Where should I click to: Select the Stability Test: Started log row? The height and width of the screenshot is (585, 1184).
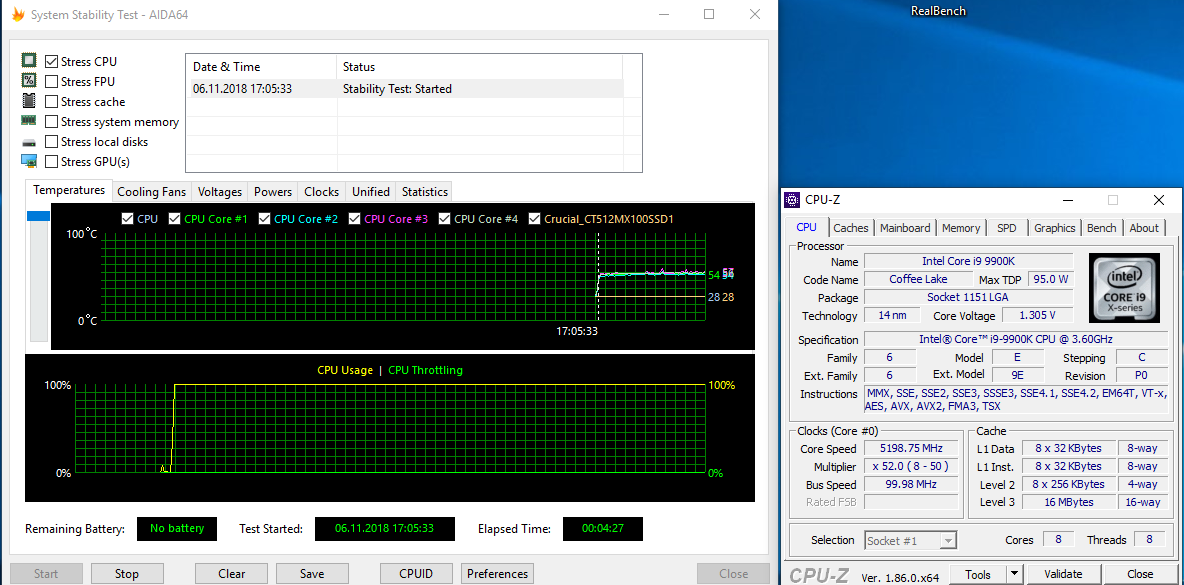tap(405, 89)
